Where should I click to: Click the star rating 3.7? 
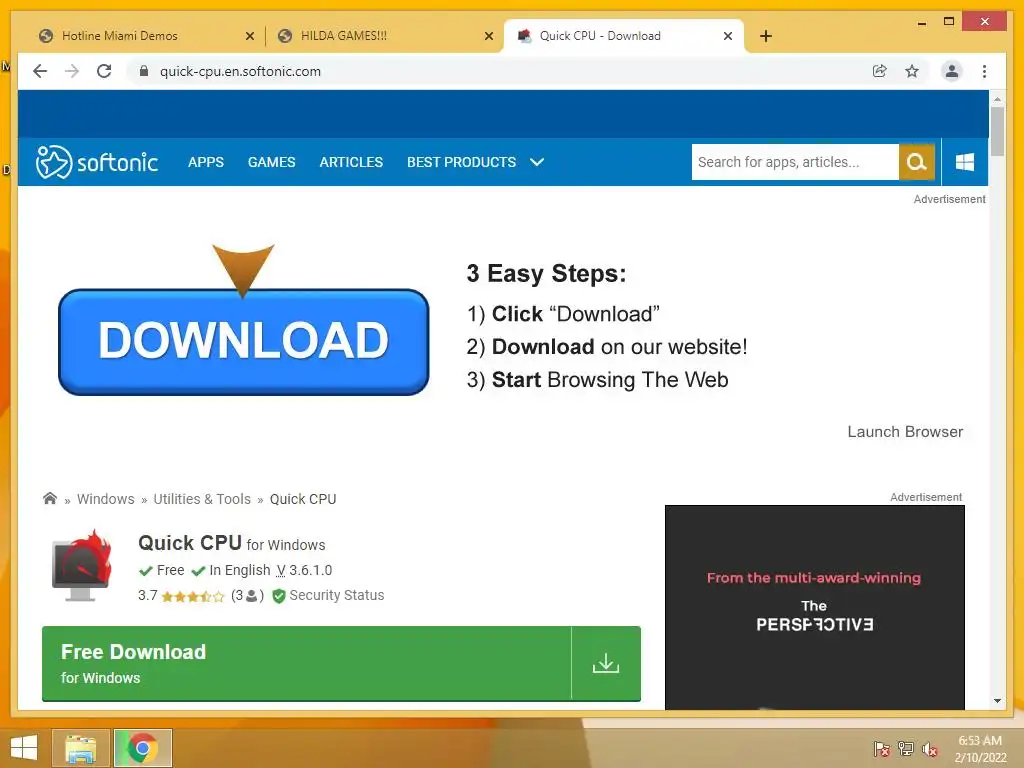[181, 596]
